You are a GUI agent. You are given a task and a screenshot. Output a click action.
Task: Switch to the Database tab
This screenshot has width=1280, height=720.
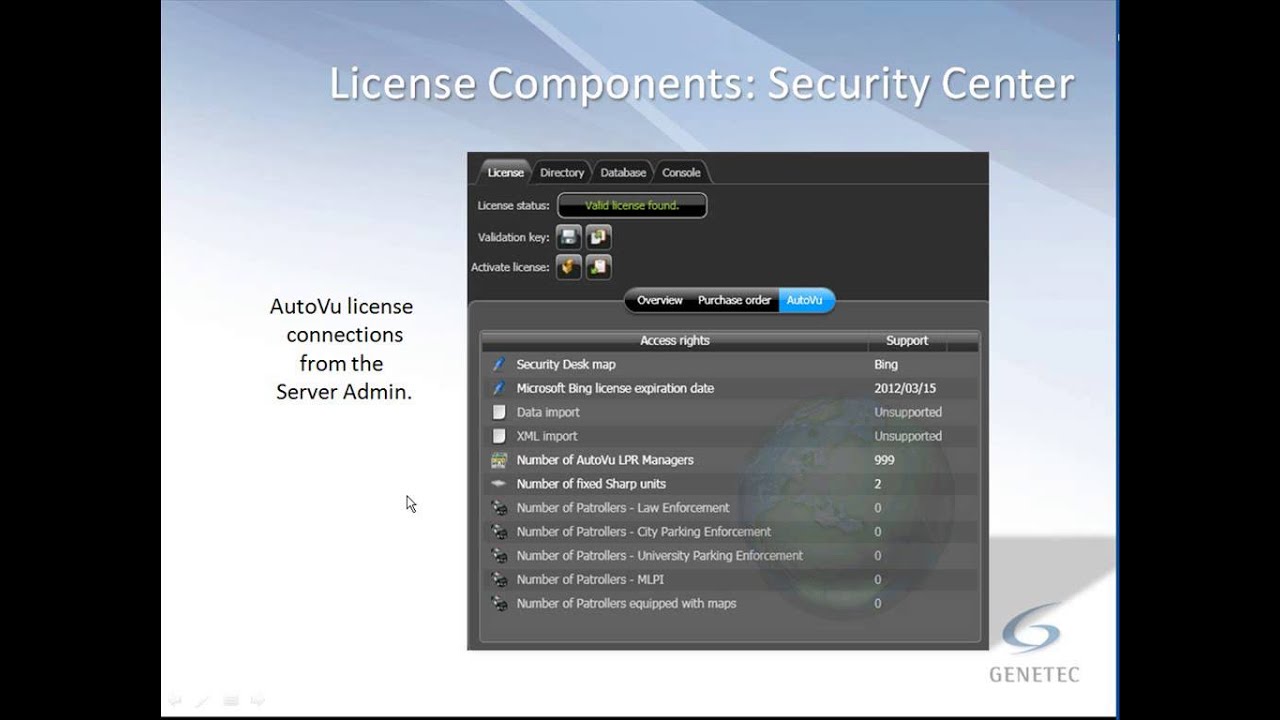(623, 172)
